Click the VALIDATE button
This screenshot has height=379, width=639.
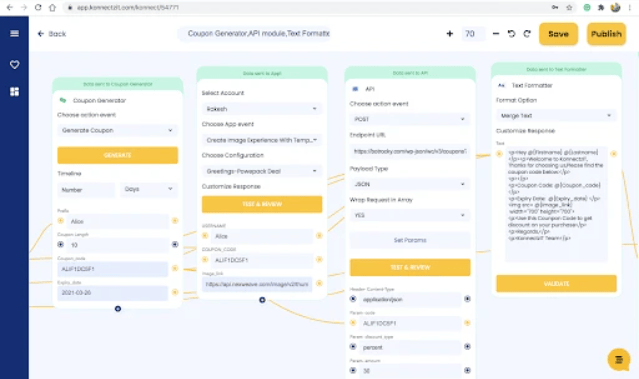[x=556, y=284]
